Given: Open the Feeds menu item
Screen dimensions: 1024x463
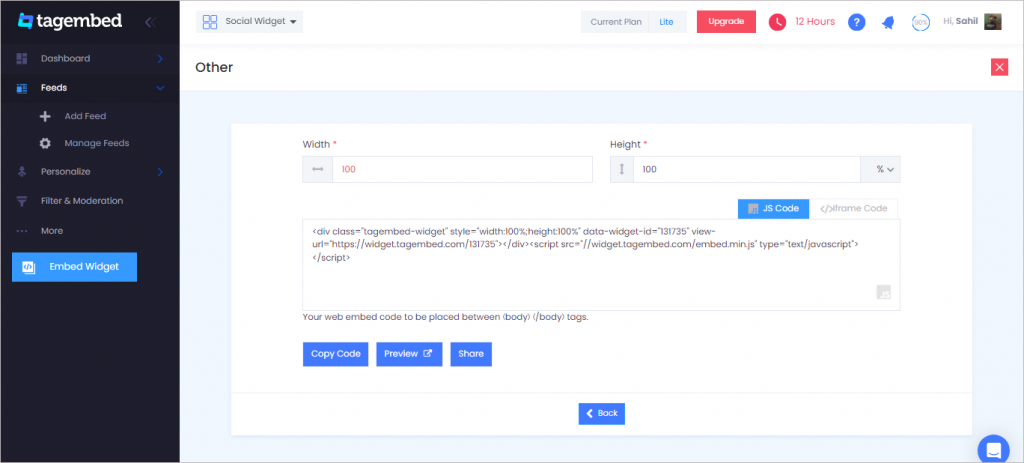Looking at the screenshot, I should (x=54, y=88).
